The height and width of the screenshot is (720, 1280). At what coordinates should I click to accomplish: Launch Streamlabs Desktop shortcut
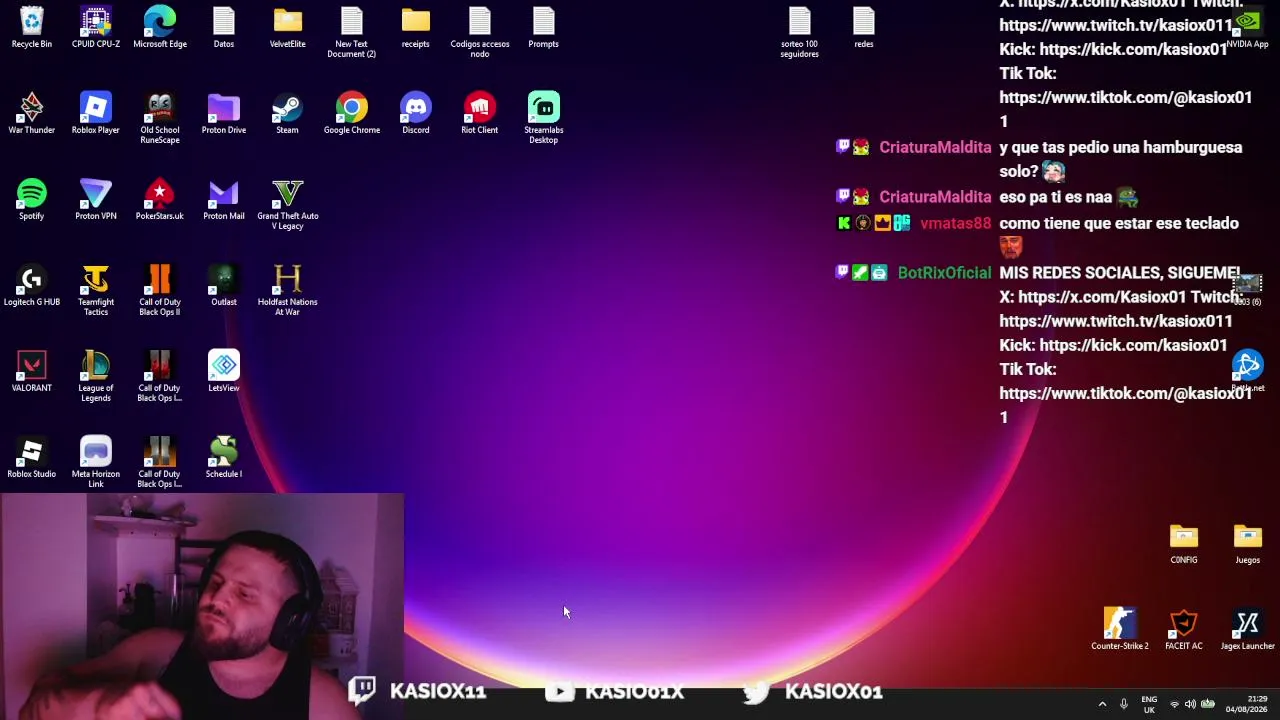544,118
